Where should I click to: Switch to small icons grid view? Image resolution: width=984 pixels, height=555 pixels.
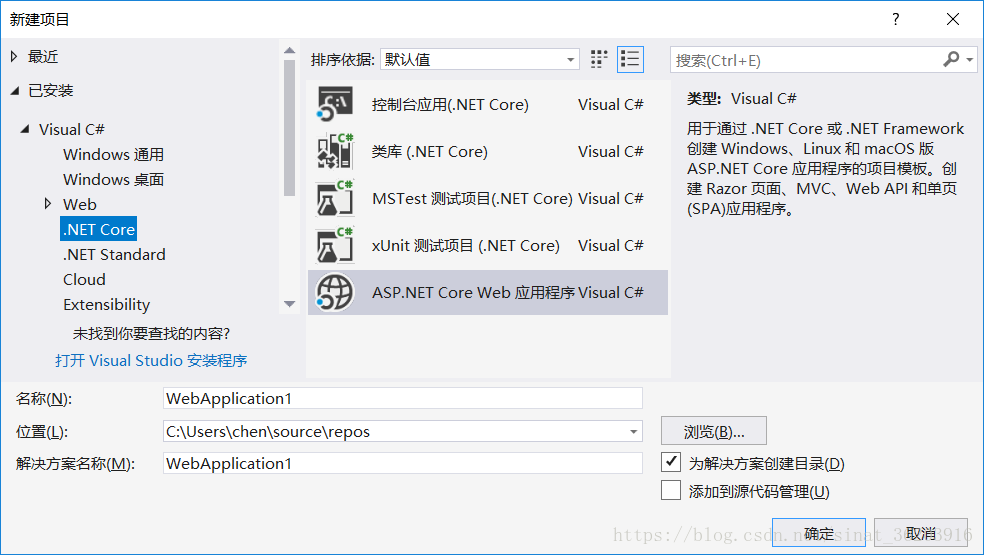point(599,60)
